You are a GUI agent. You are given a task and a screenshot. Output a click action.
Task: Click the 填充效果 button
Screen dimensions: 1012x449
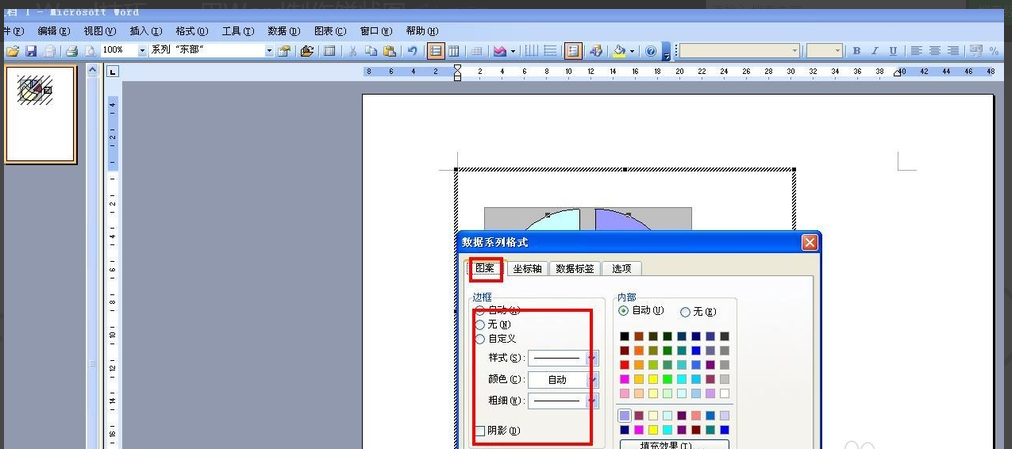(x=673, y=444)
